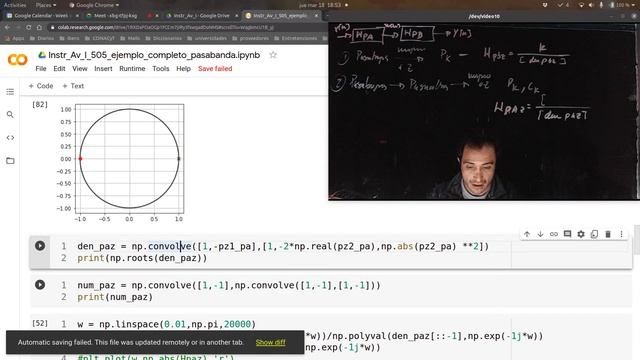Move cell up with the arrow icon
The height and width of the screenshot is (360, 640).
tap(527, 234)
